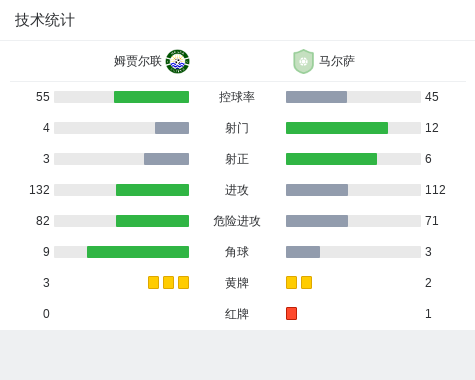The height and width of the screenshot is (380, 475).
Task: Click the green 角球 bar for 姆贾尔联
Action: point(138,252)
